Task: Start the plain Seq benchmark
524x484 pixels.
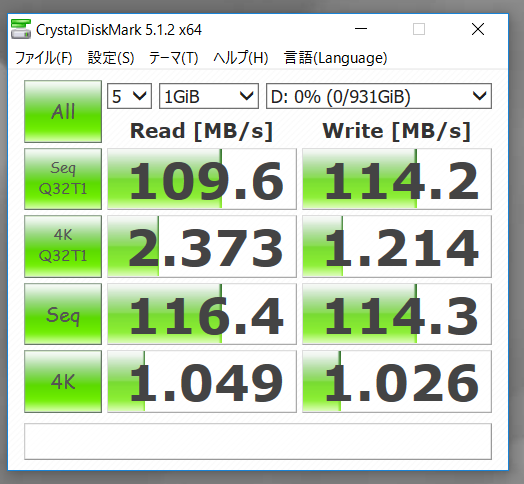Action: 63,314
